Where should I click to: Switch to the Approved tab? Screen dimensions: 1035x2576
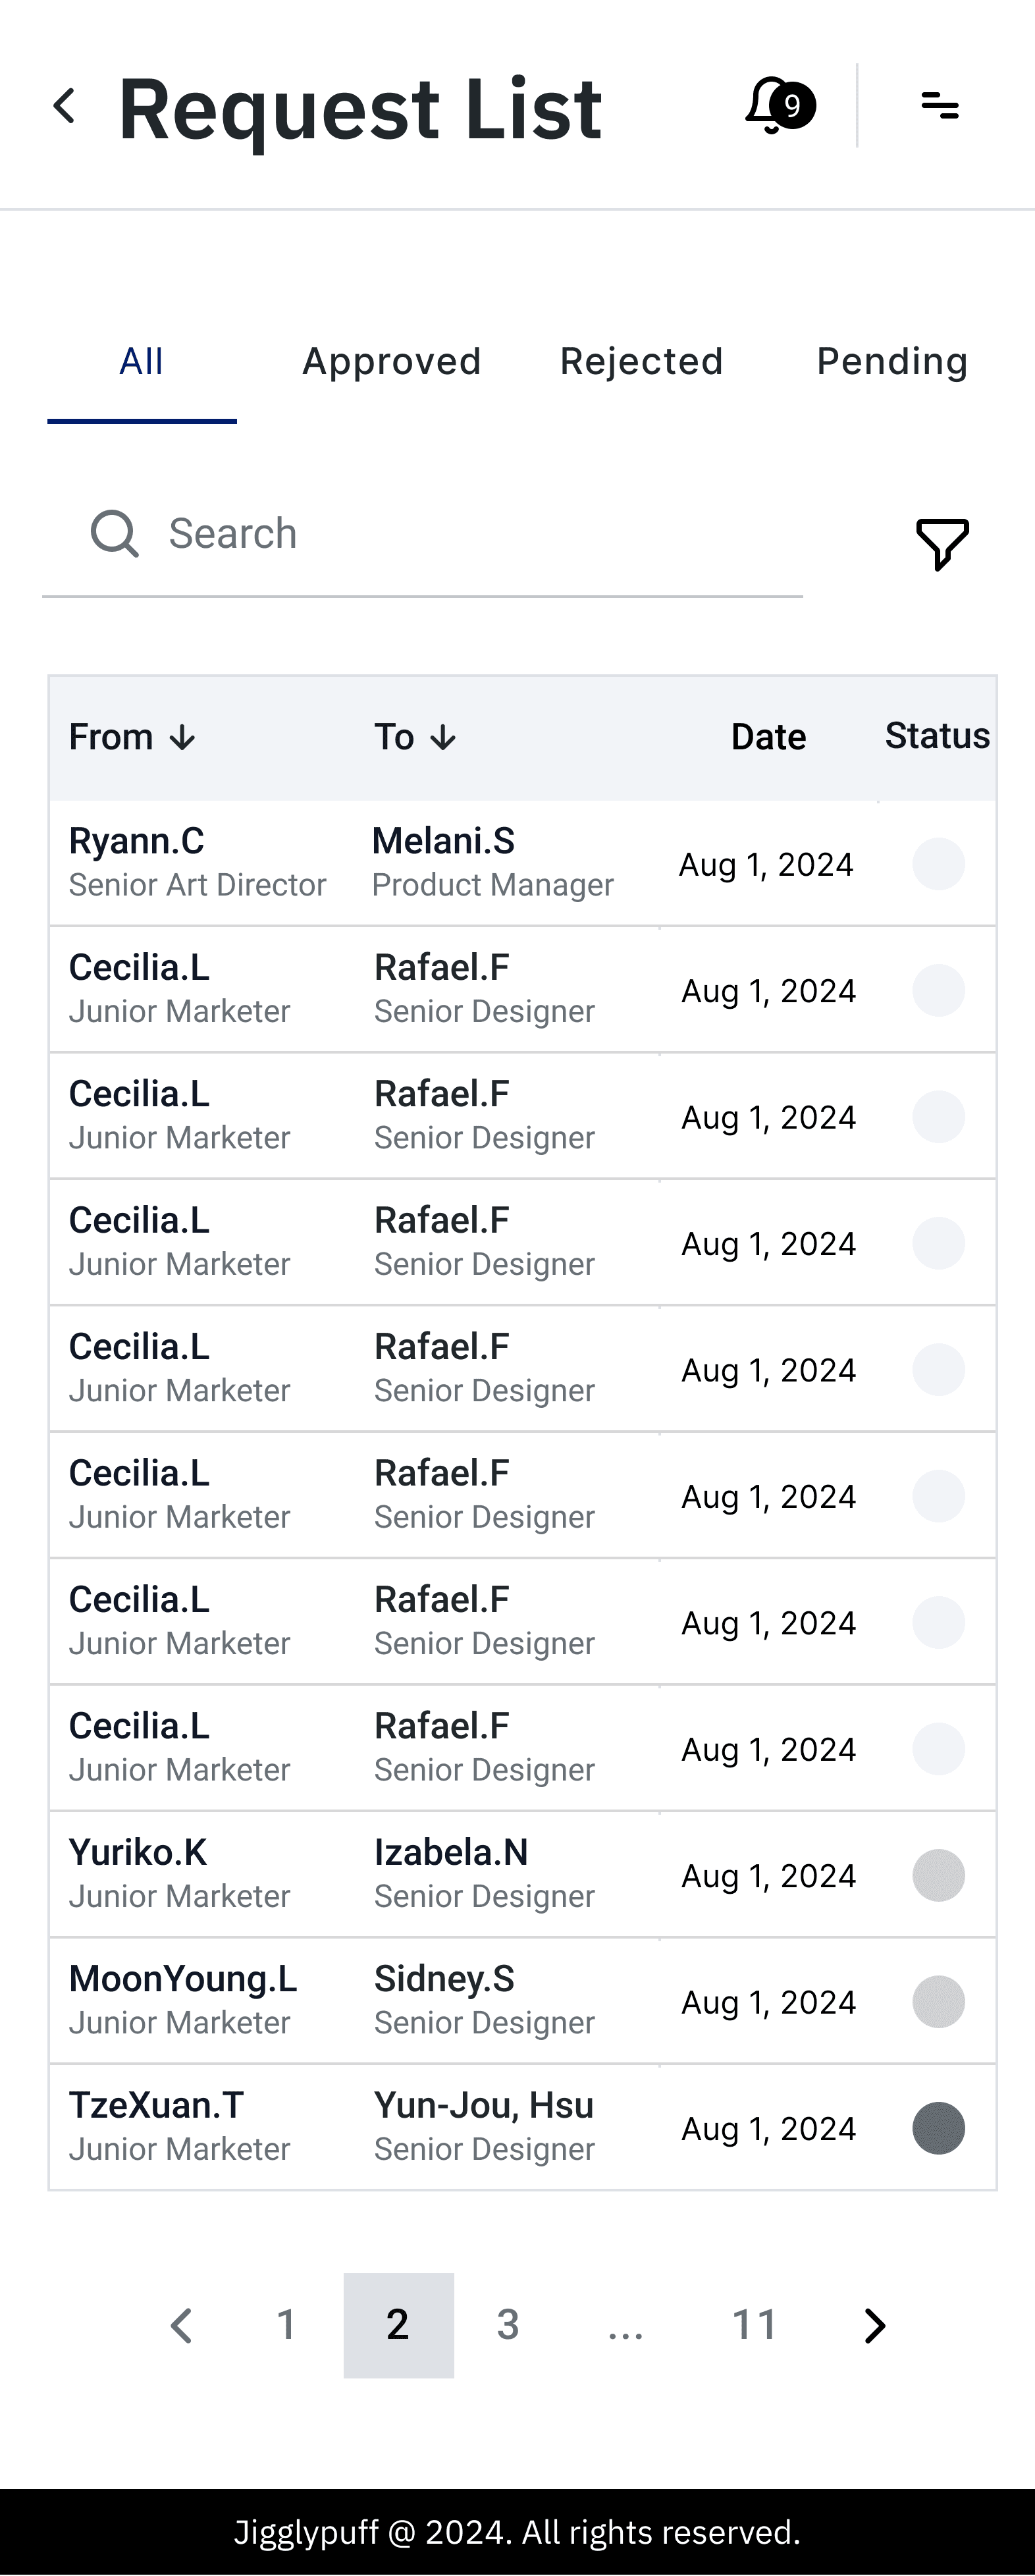[x=392, y=362]
